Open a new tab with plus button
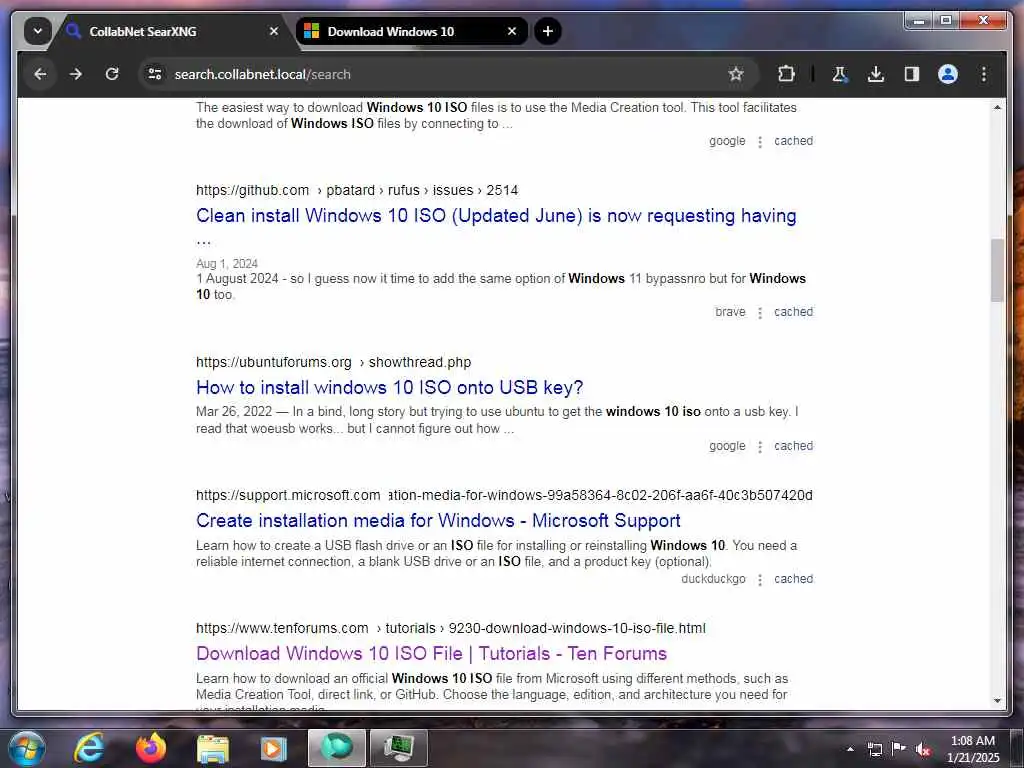The height and width of the screenshot is (768, 1024). point(547,31)
